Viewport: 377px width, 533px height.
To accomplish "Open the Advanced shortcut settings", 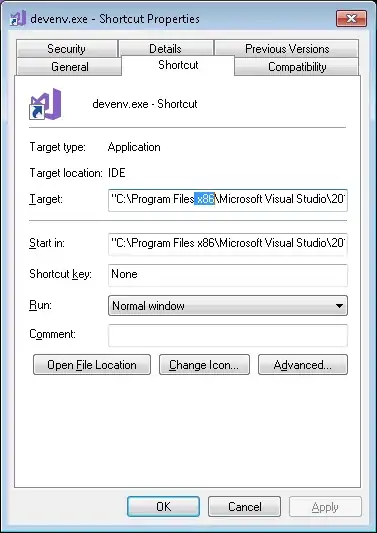I will click(x=303, y=365).
